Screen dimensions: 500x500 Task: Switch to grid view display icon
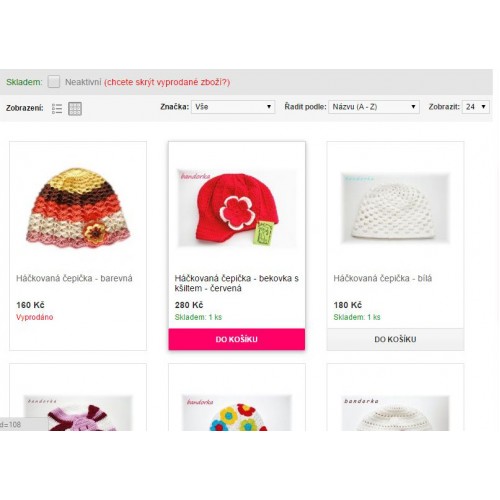[x=75, y=109]
